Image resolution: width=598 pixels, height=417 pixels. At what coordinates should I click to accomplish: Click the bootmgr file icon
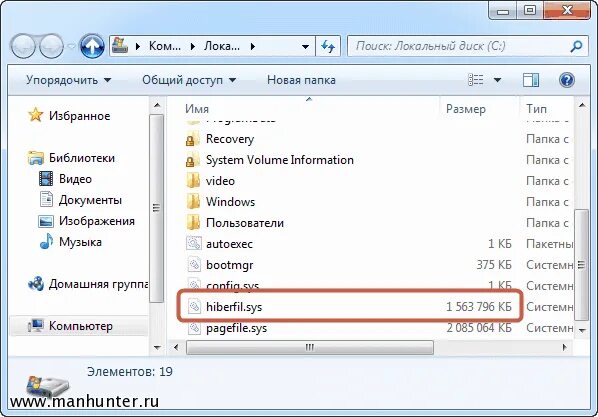(194, 264)
